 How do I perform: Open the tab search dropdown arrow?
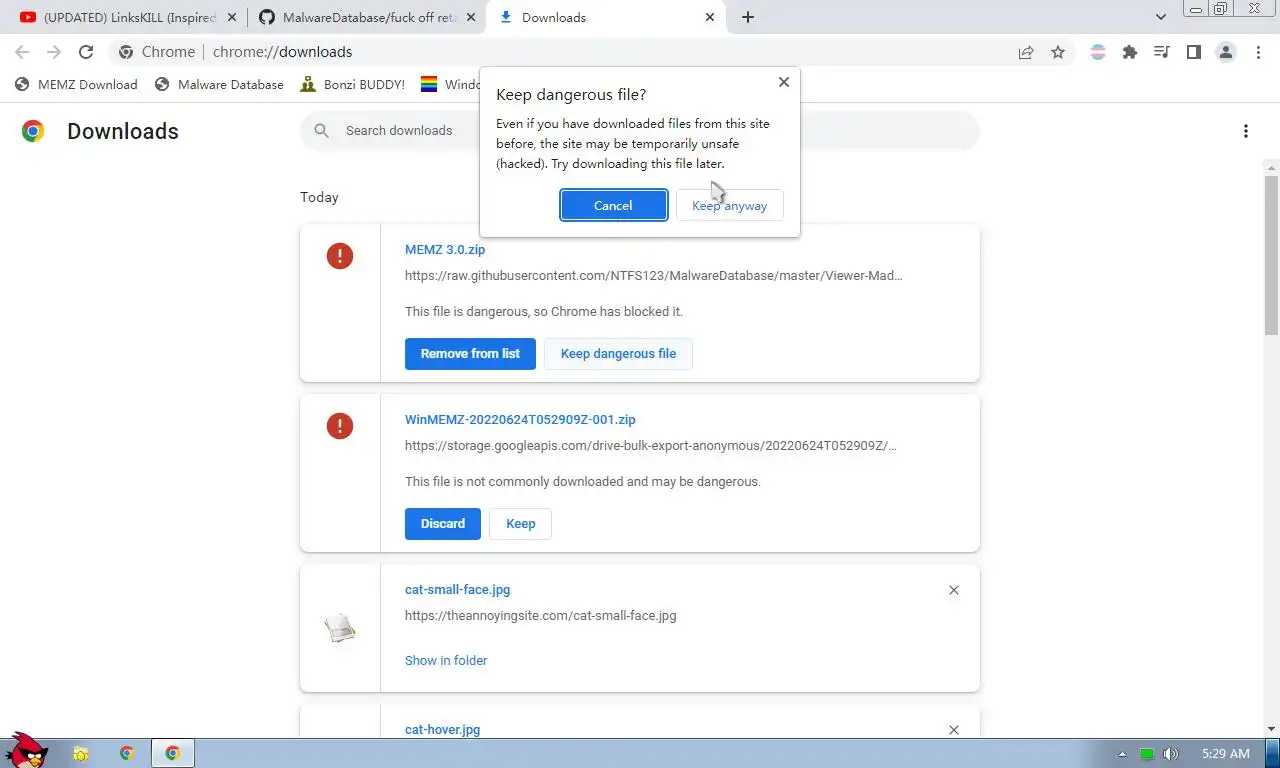click(x=1161, y=17)
